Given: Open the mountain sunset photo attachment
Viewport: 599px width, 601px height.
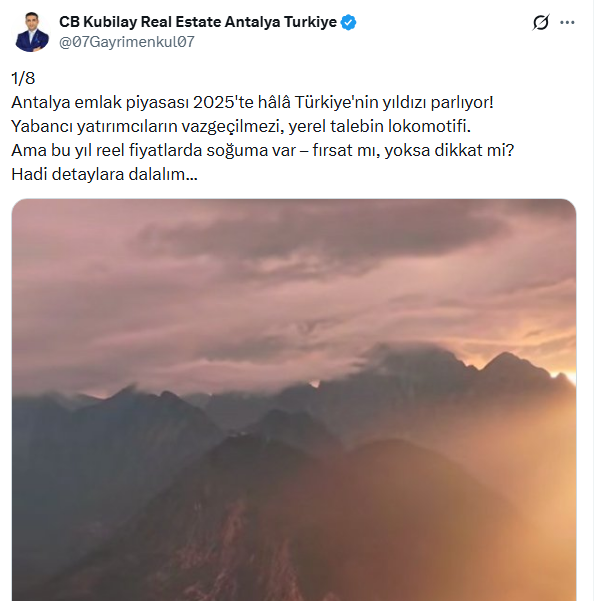Looking at the screenshot, I should 294,400.
